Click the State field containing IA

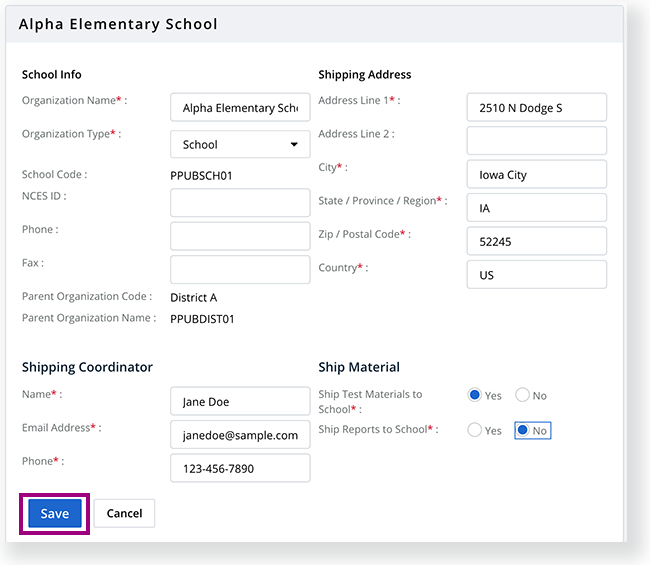pyautogui.click(x=536, y=208)
